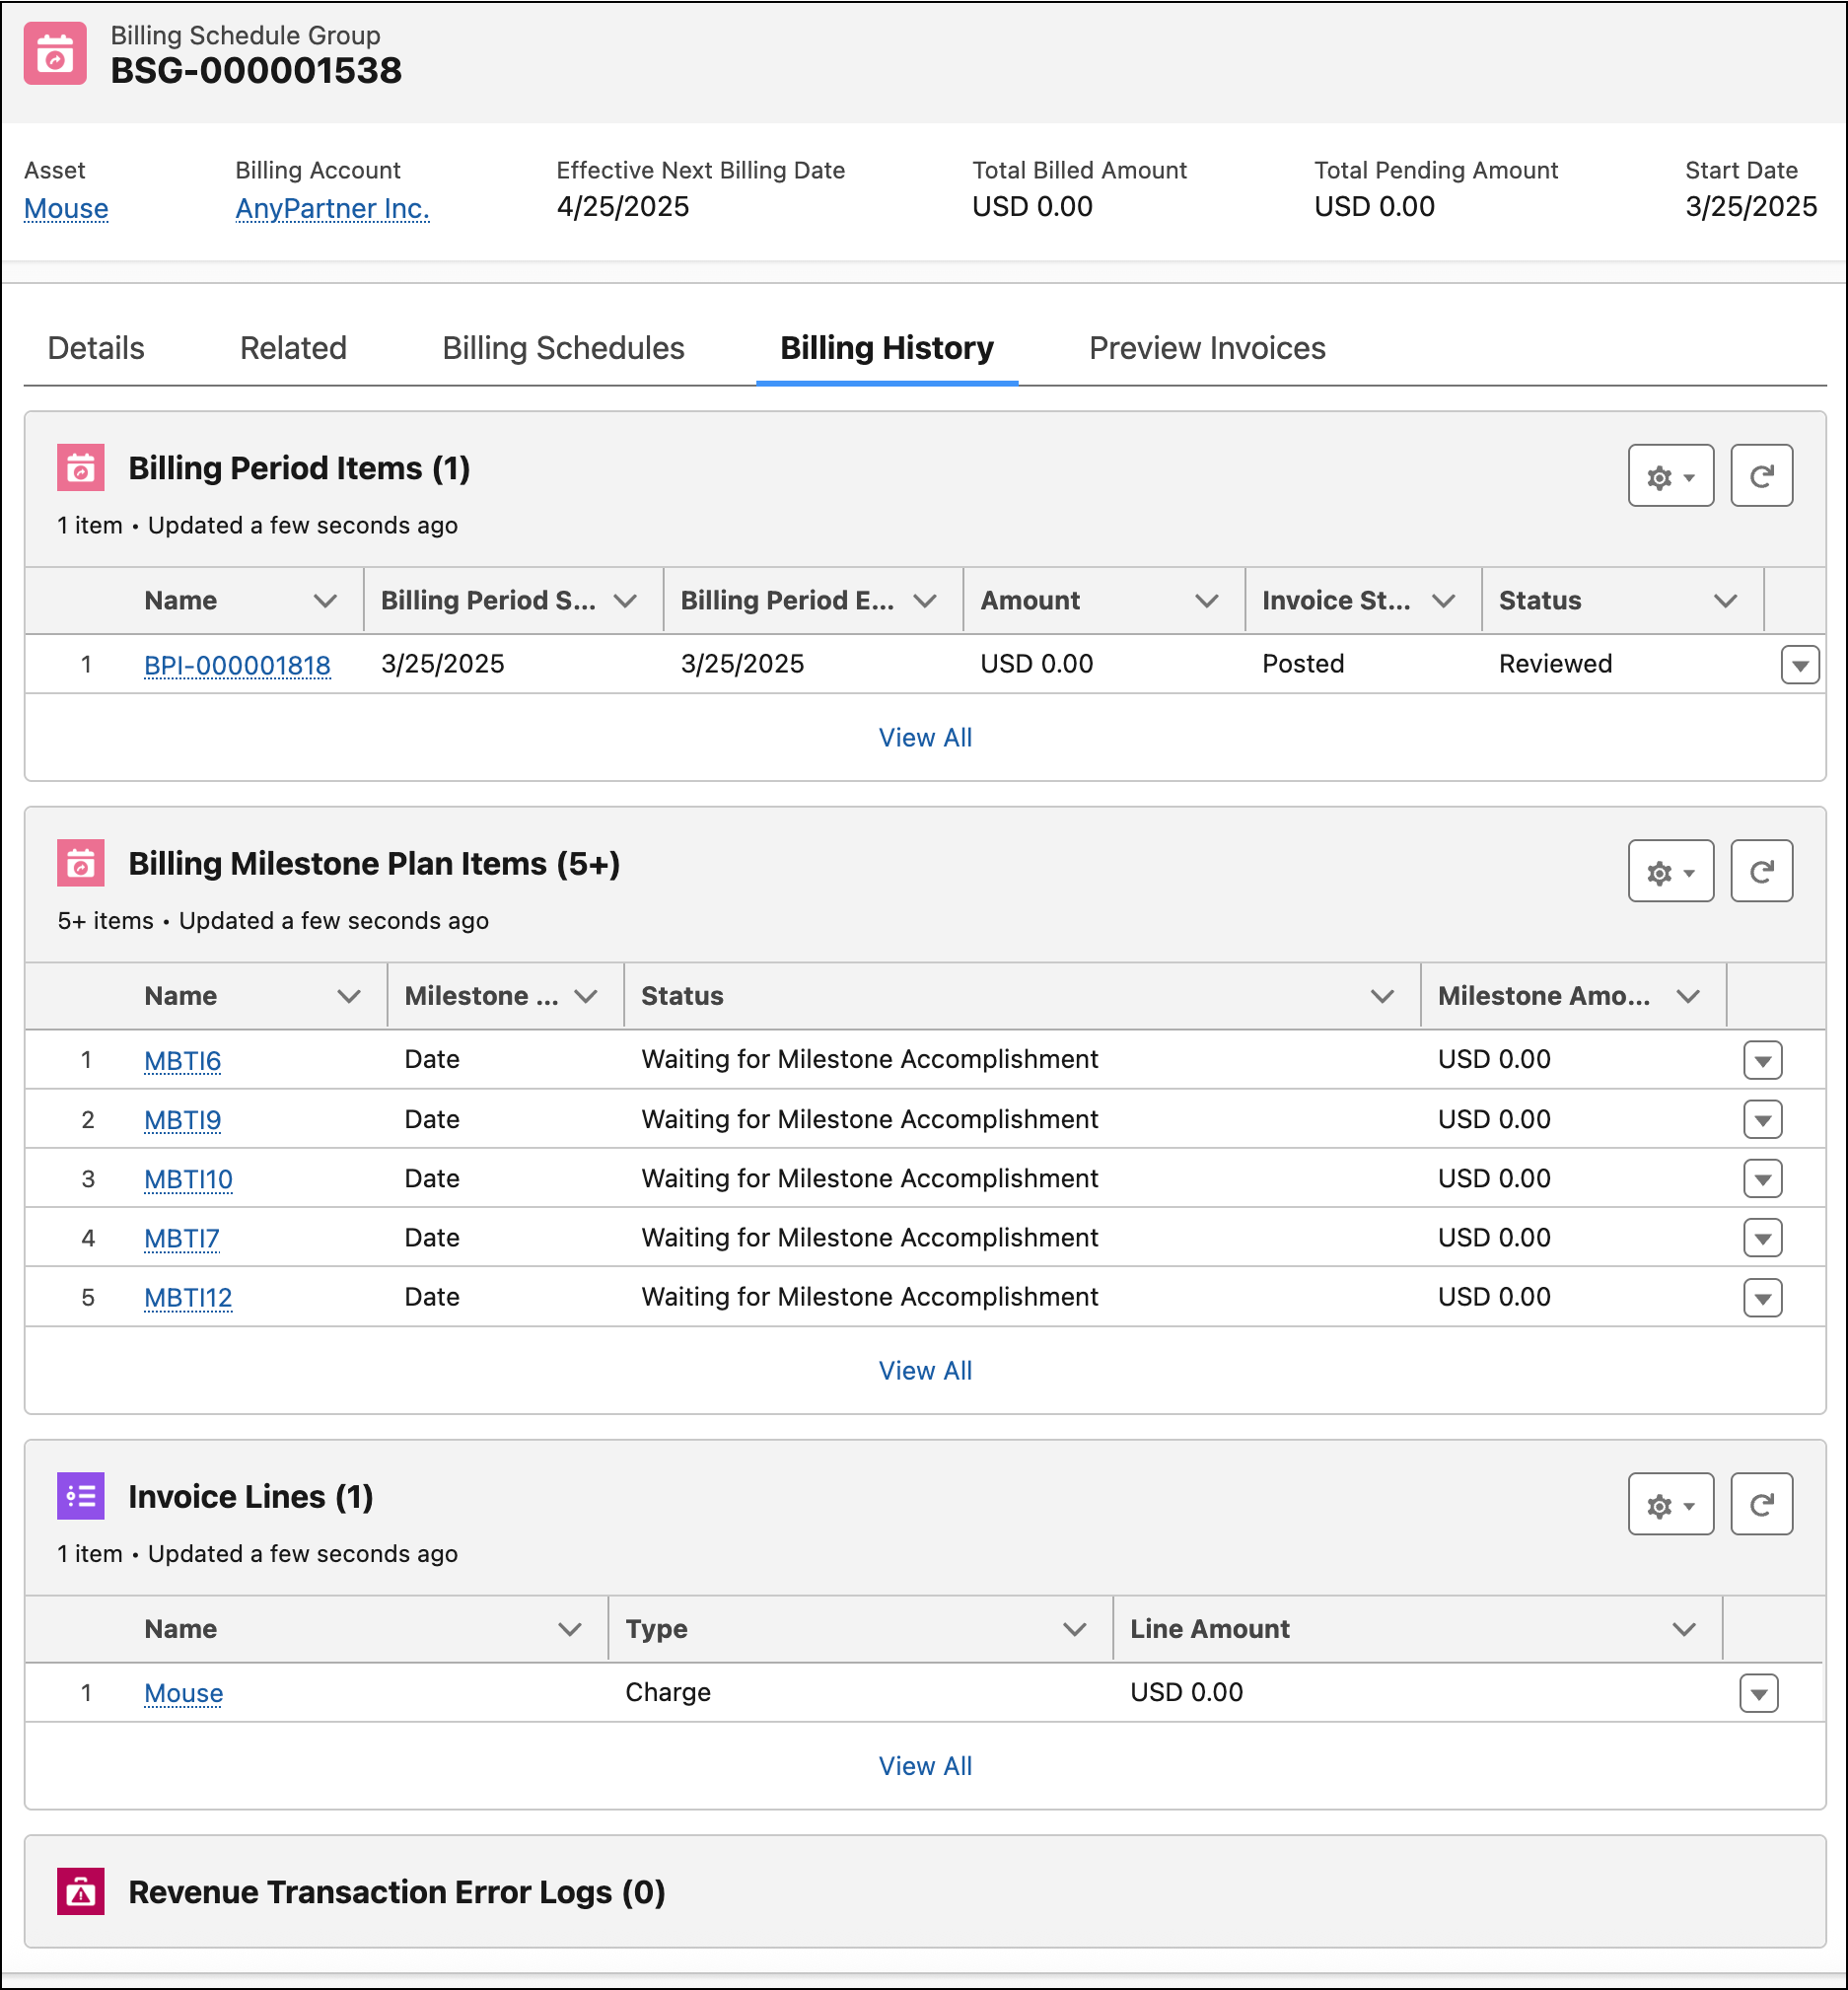Click the Reviewed status cell
This screenshot has width=1848, height=1990.
coord(1555,664)
